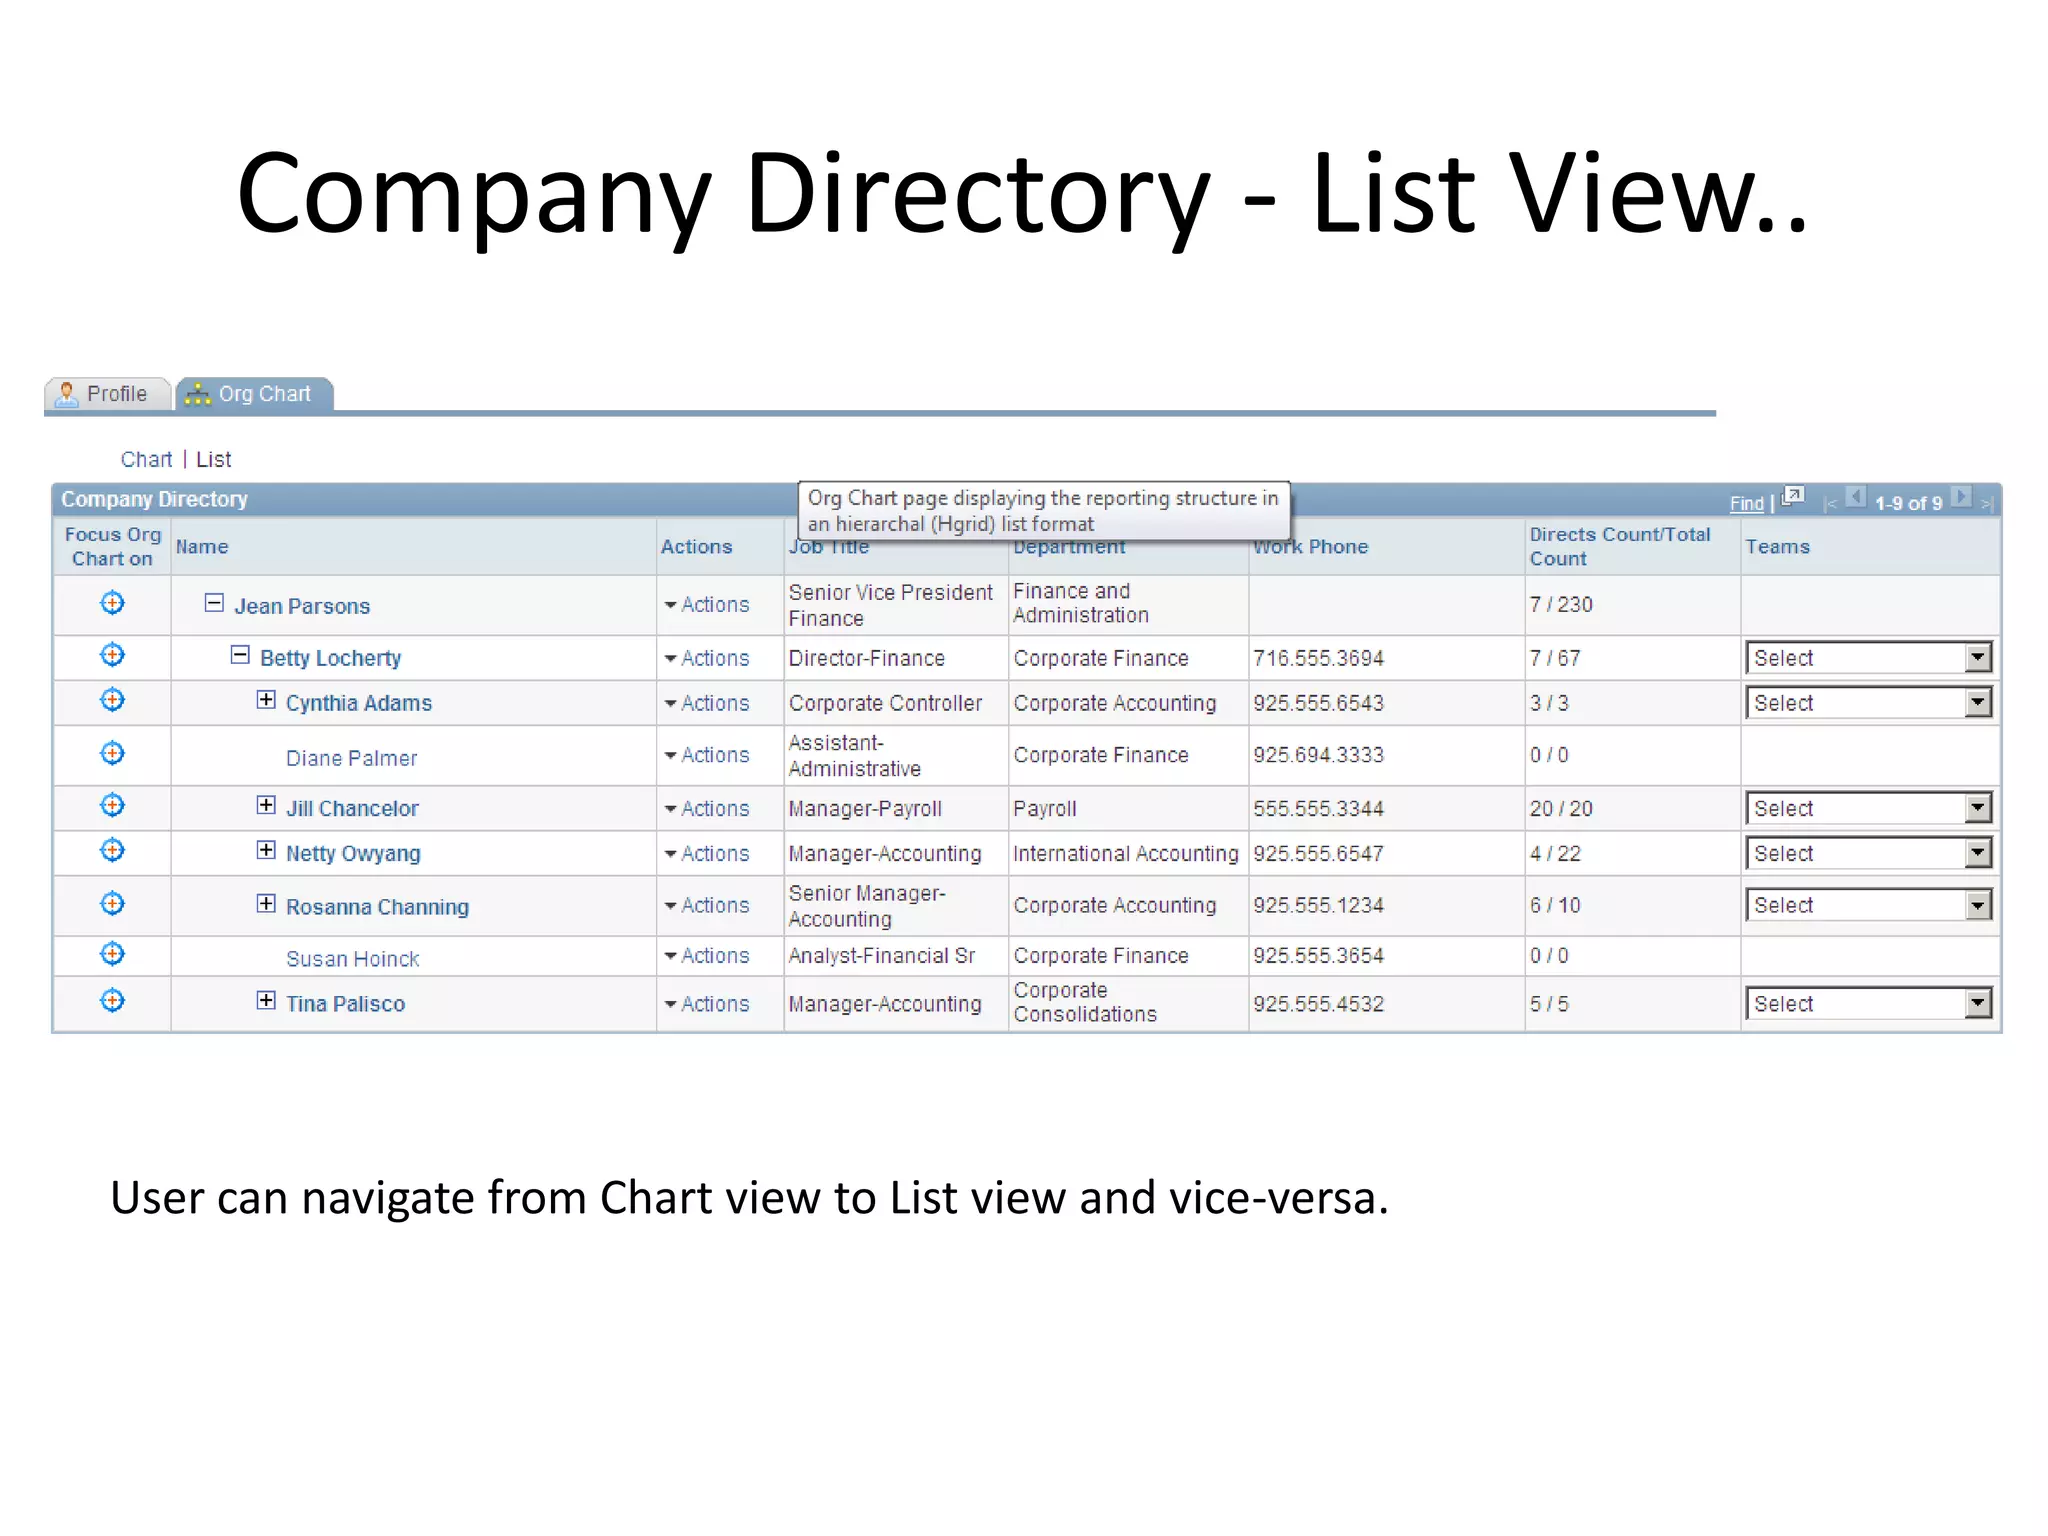
Task: Focus org chart on Susan Hoinck
Action: 112,954
